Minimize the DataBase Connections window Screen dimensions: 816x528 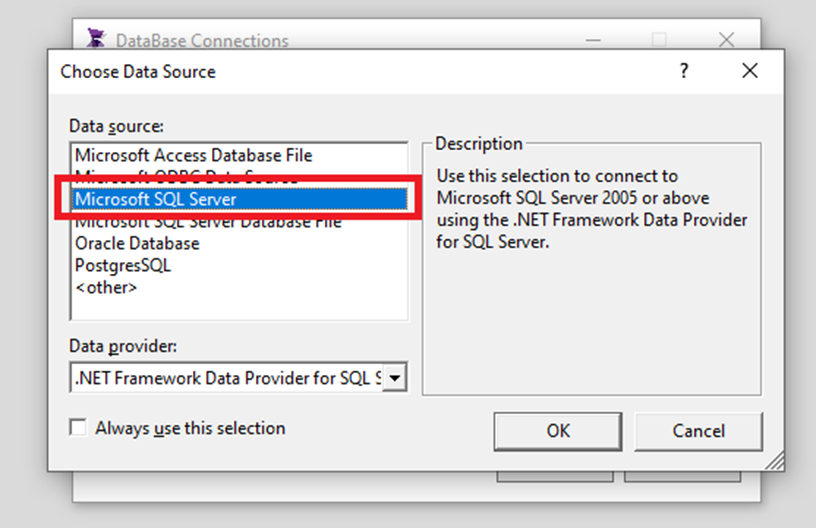click(x=593, y=40)
